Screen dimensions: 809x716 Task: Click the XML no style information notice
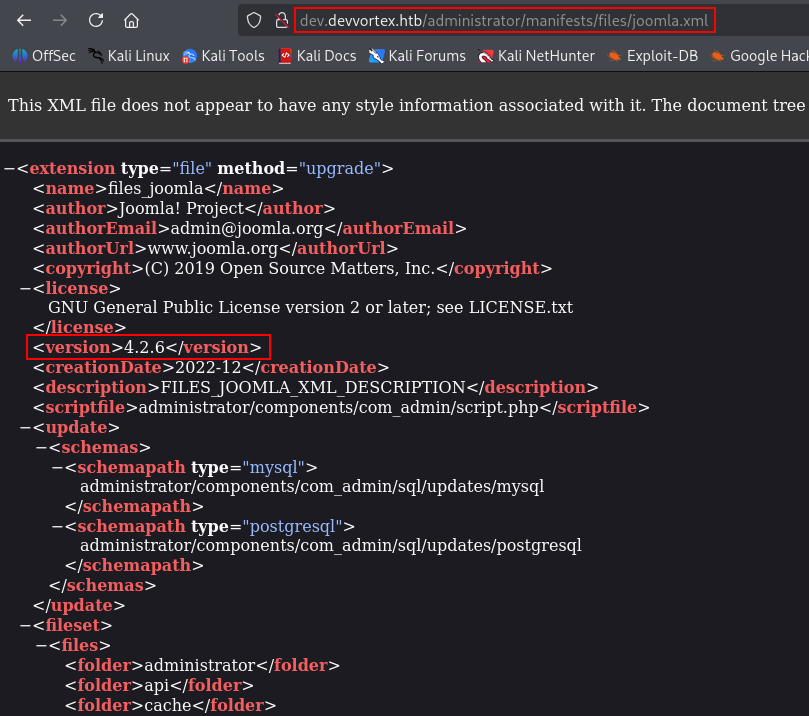click(x=407, y=105)
